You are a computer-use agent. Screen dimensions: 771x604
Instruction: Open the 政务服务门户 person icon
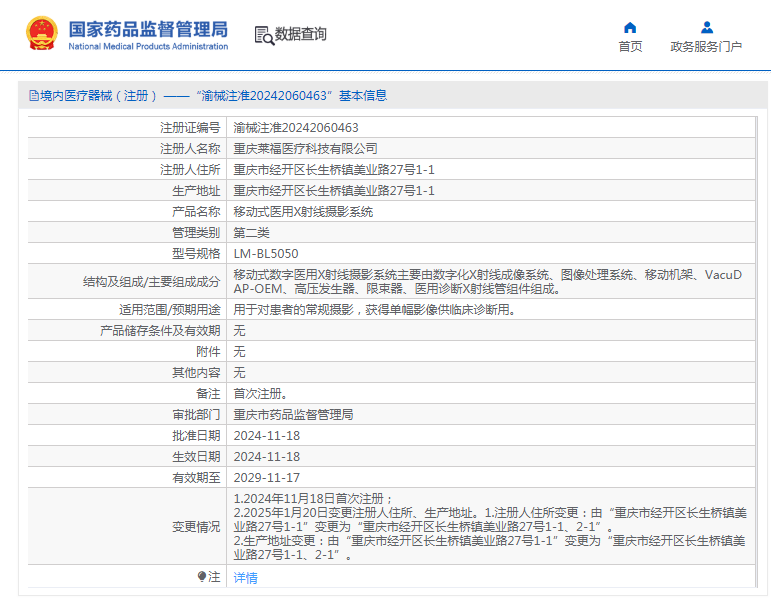tap(707, 27)
